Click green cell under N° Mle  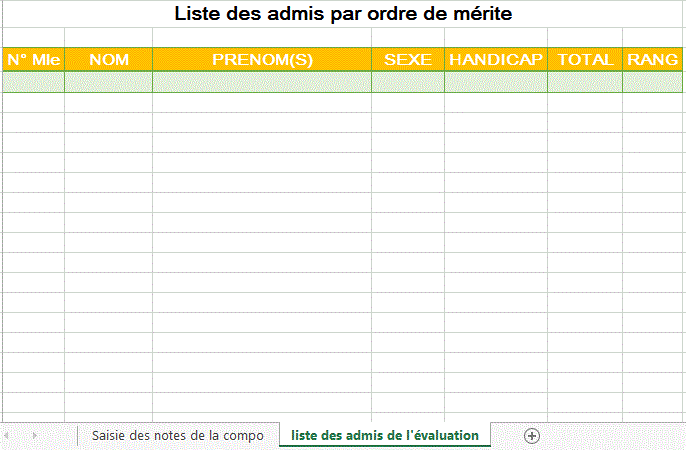(34, 82)
